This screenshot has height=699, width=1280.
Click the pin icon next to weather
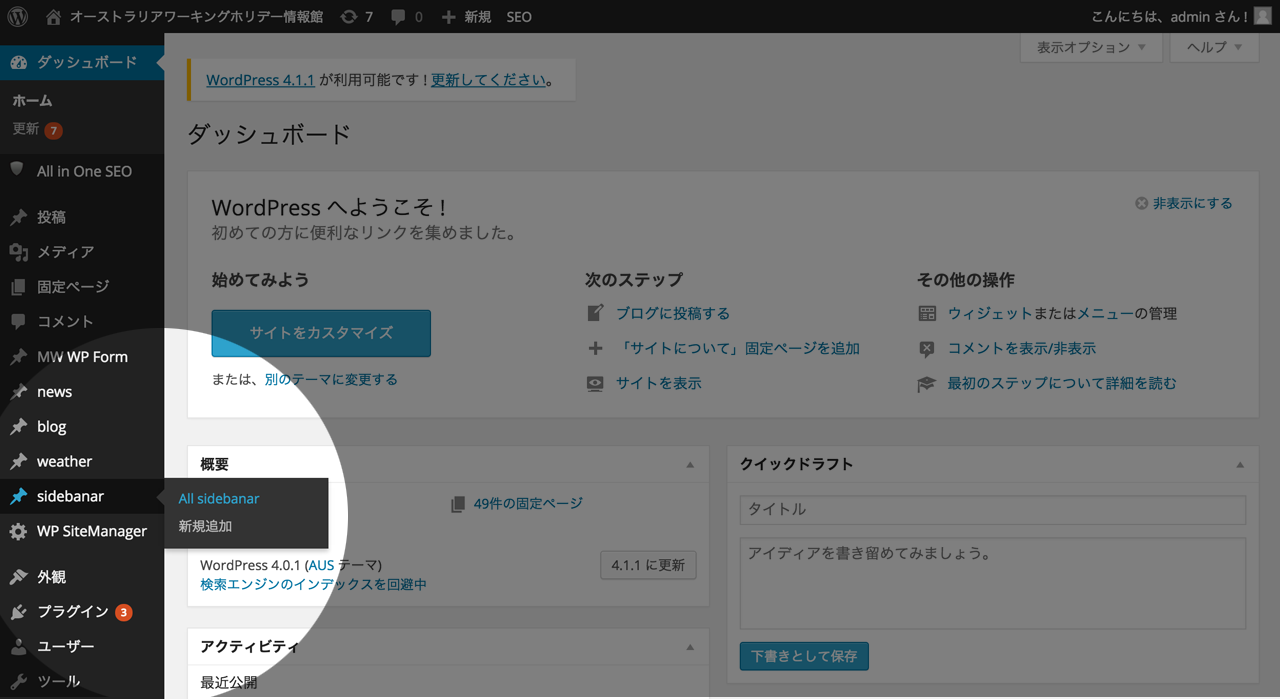[x=18, y=462]
